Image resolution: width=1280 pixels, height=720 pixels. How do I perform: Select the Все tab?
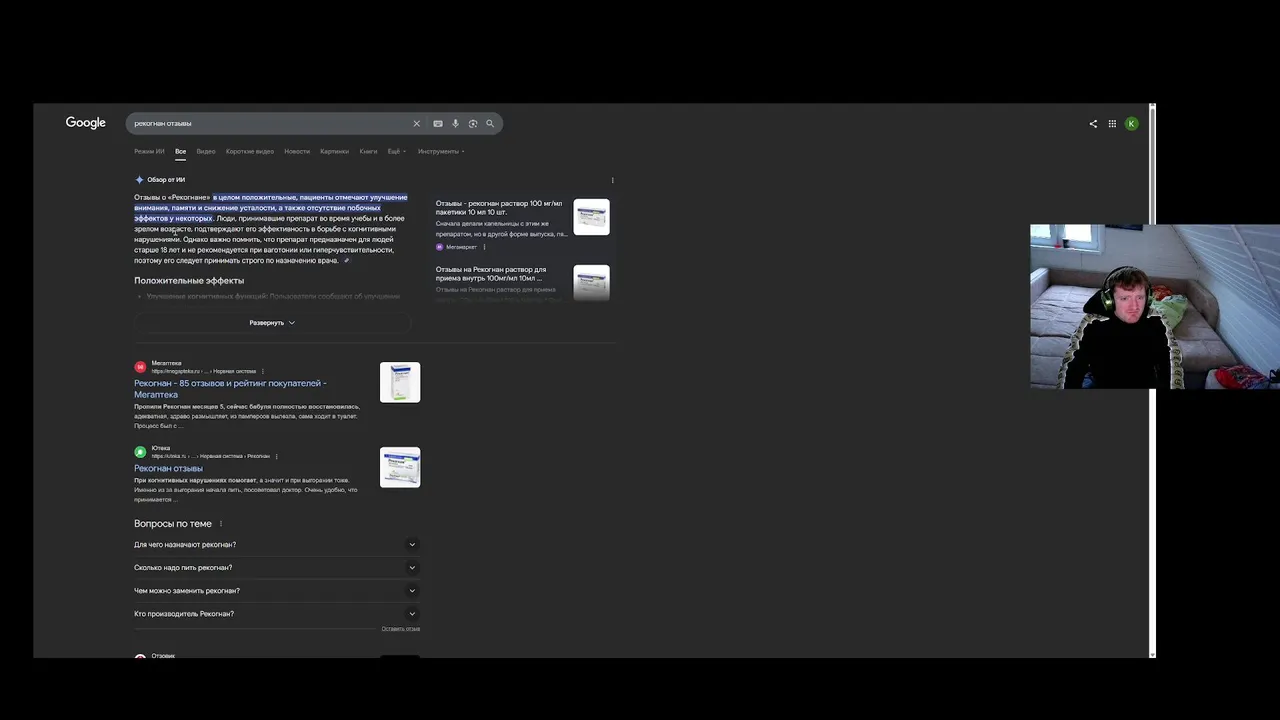pos(180,152)
